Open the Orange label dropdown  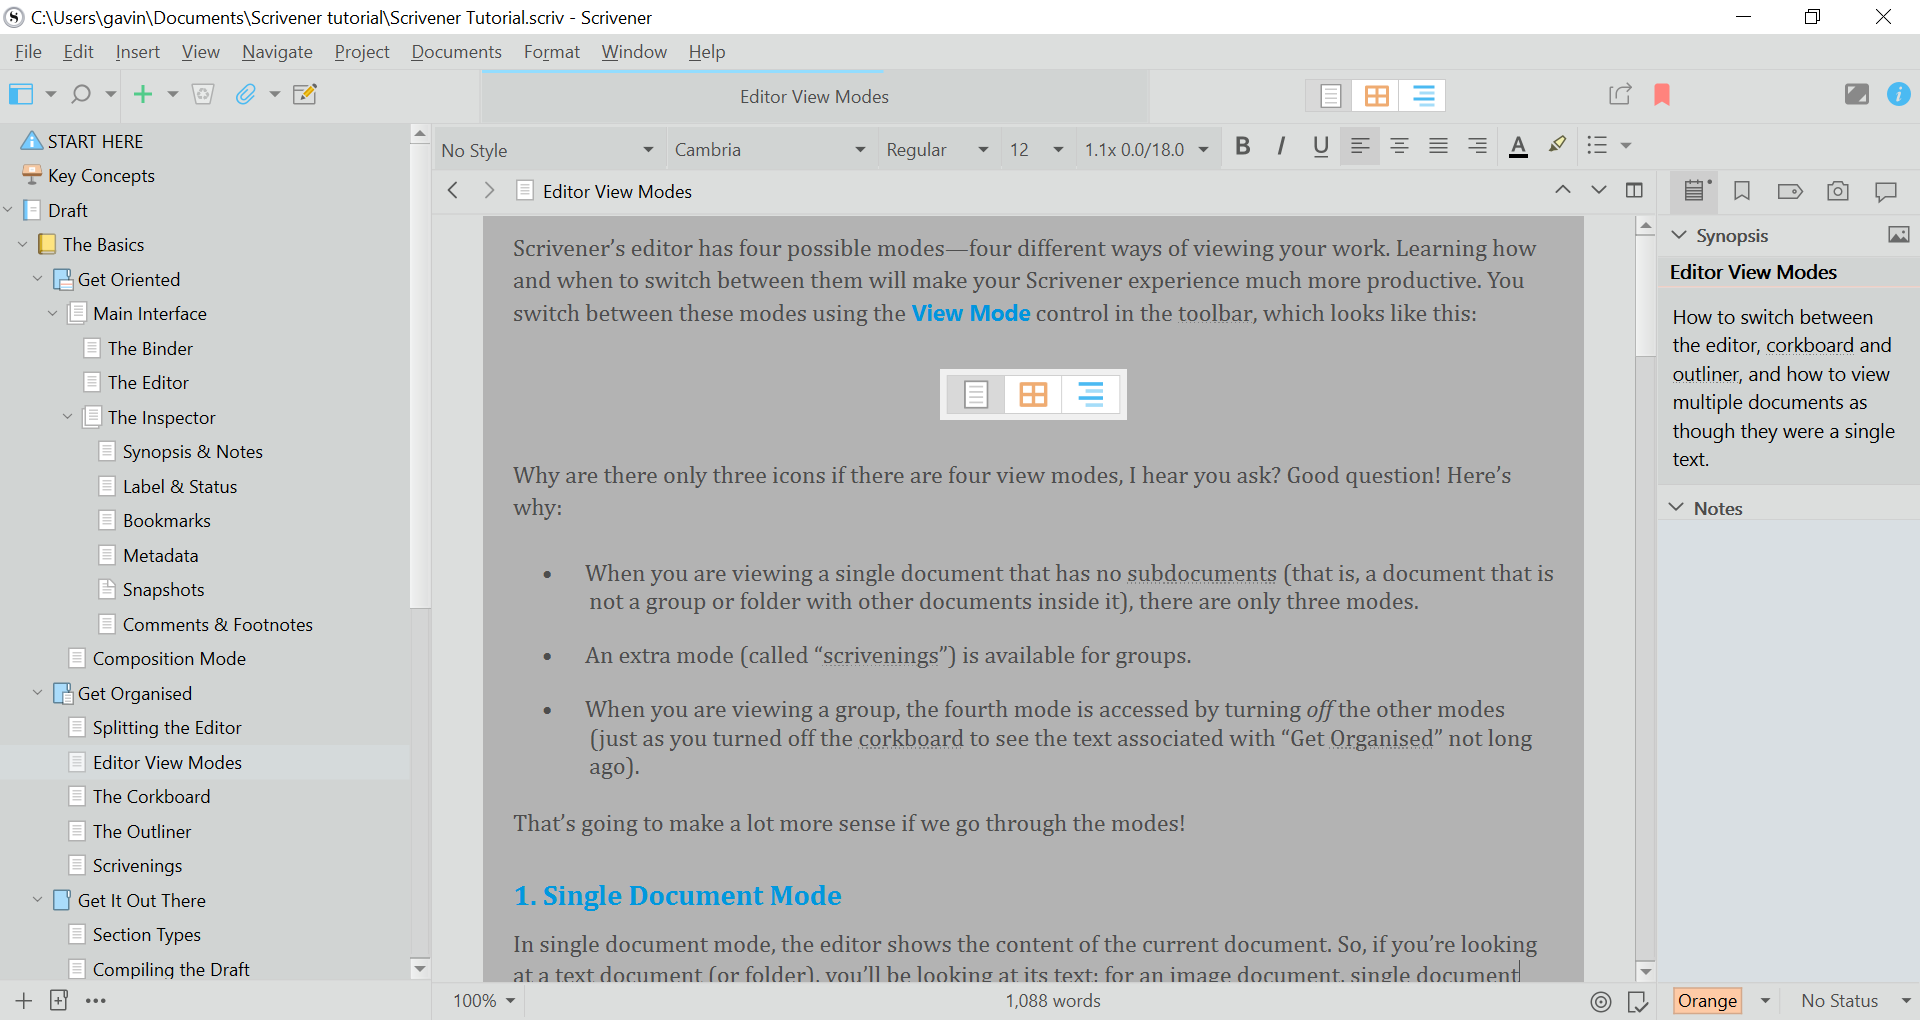point(1724,1001)
